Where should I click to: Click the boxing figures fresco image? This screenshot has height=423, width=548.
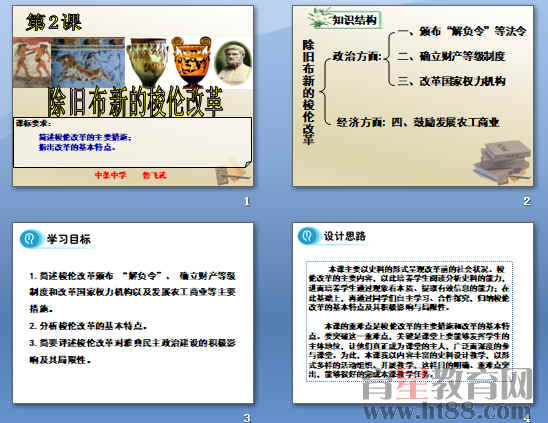tap(32, 62)
